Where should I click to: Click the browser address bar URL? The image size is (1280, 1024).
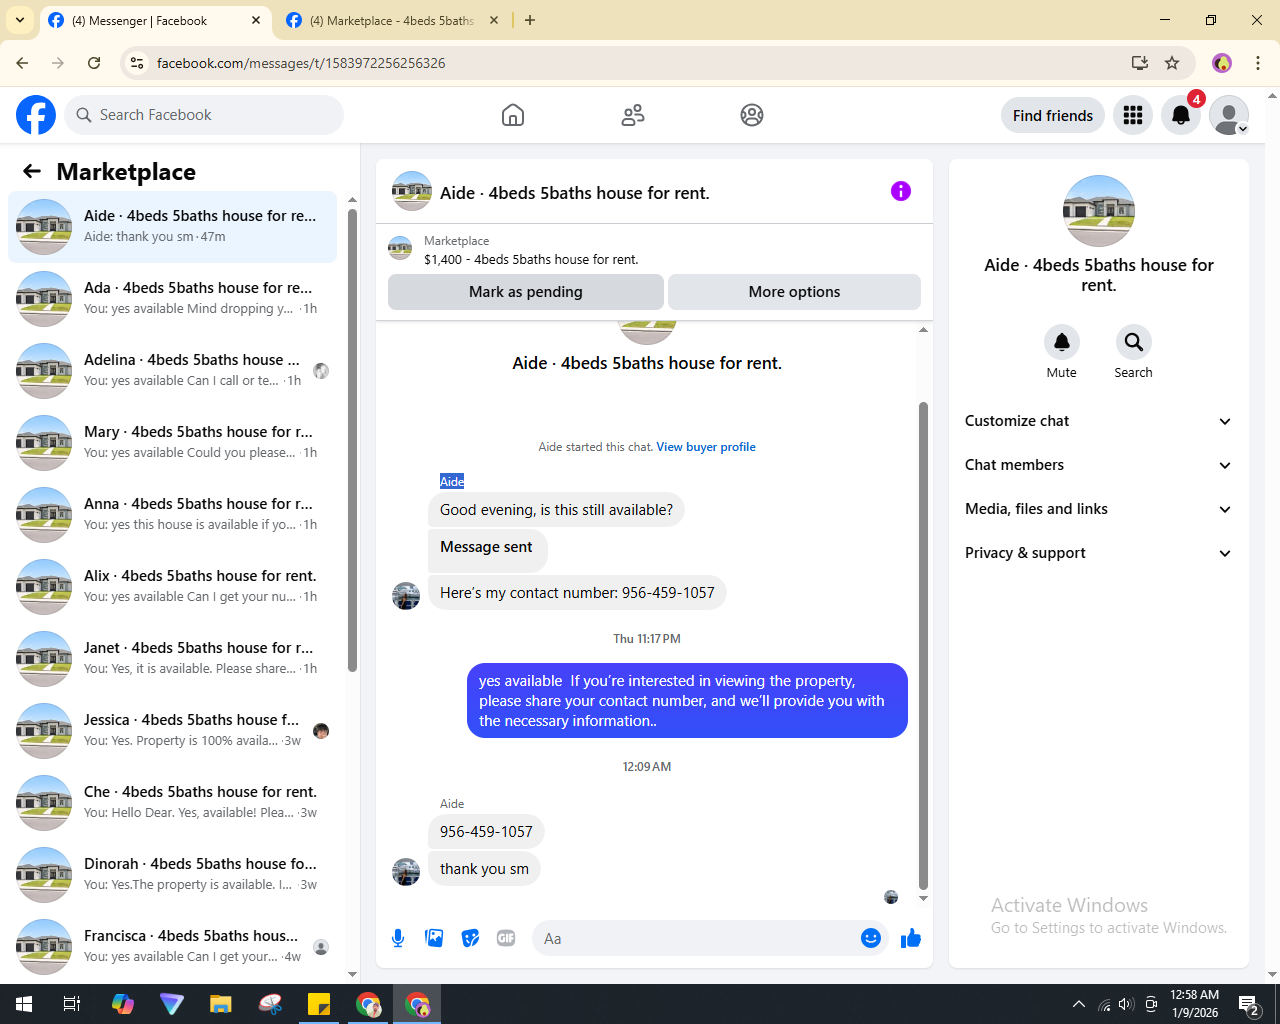(x=301, y=63)
